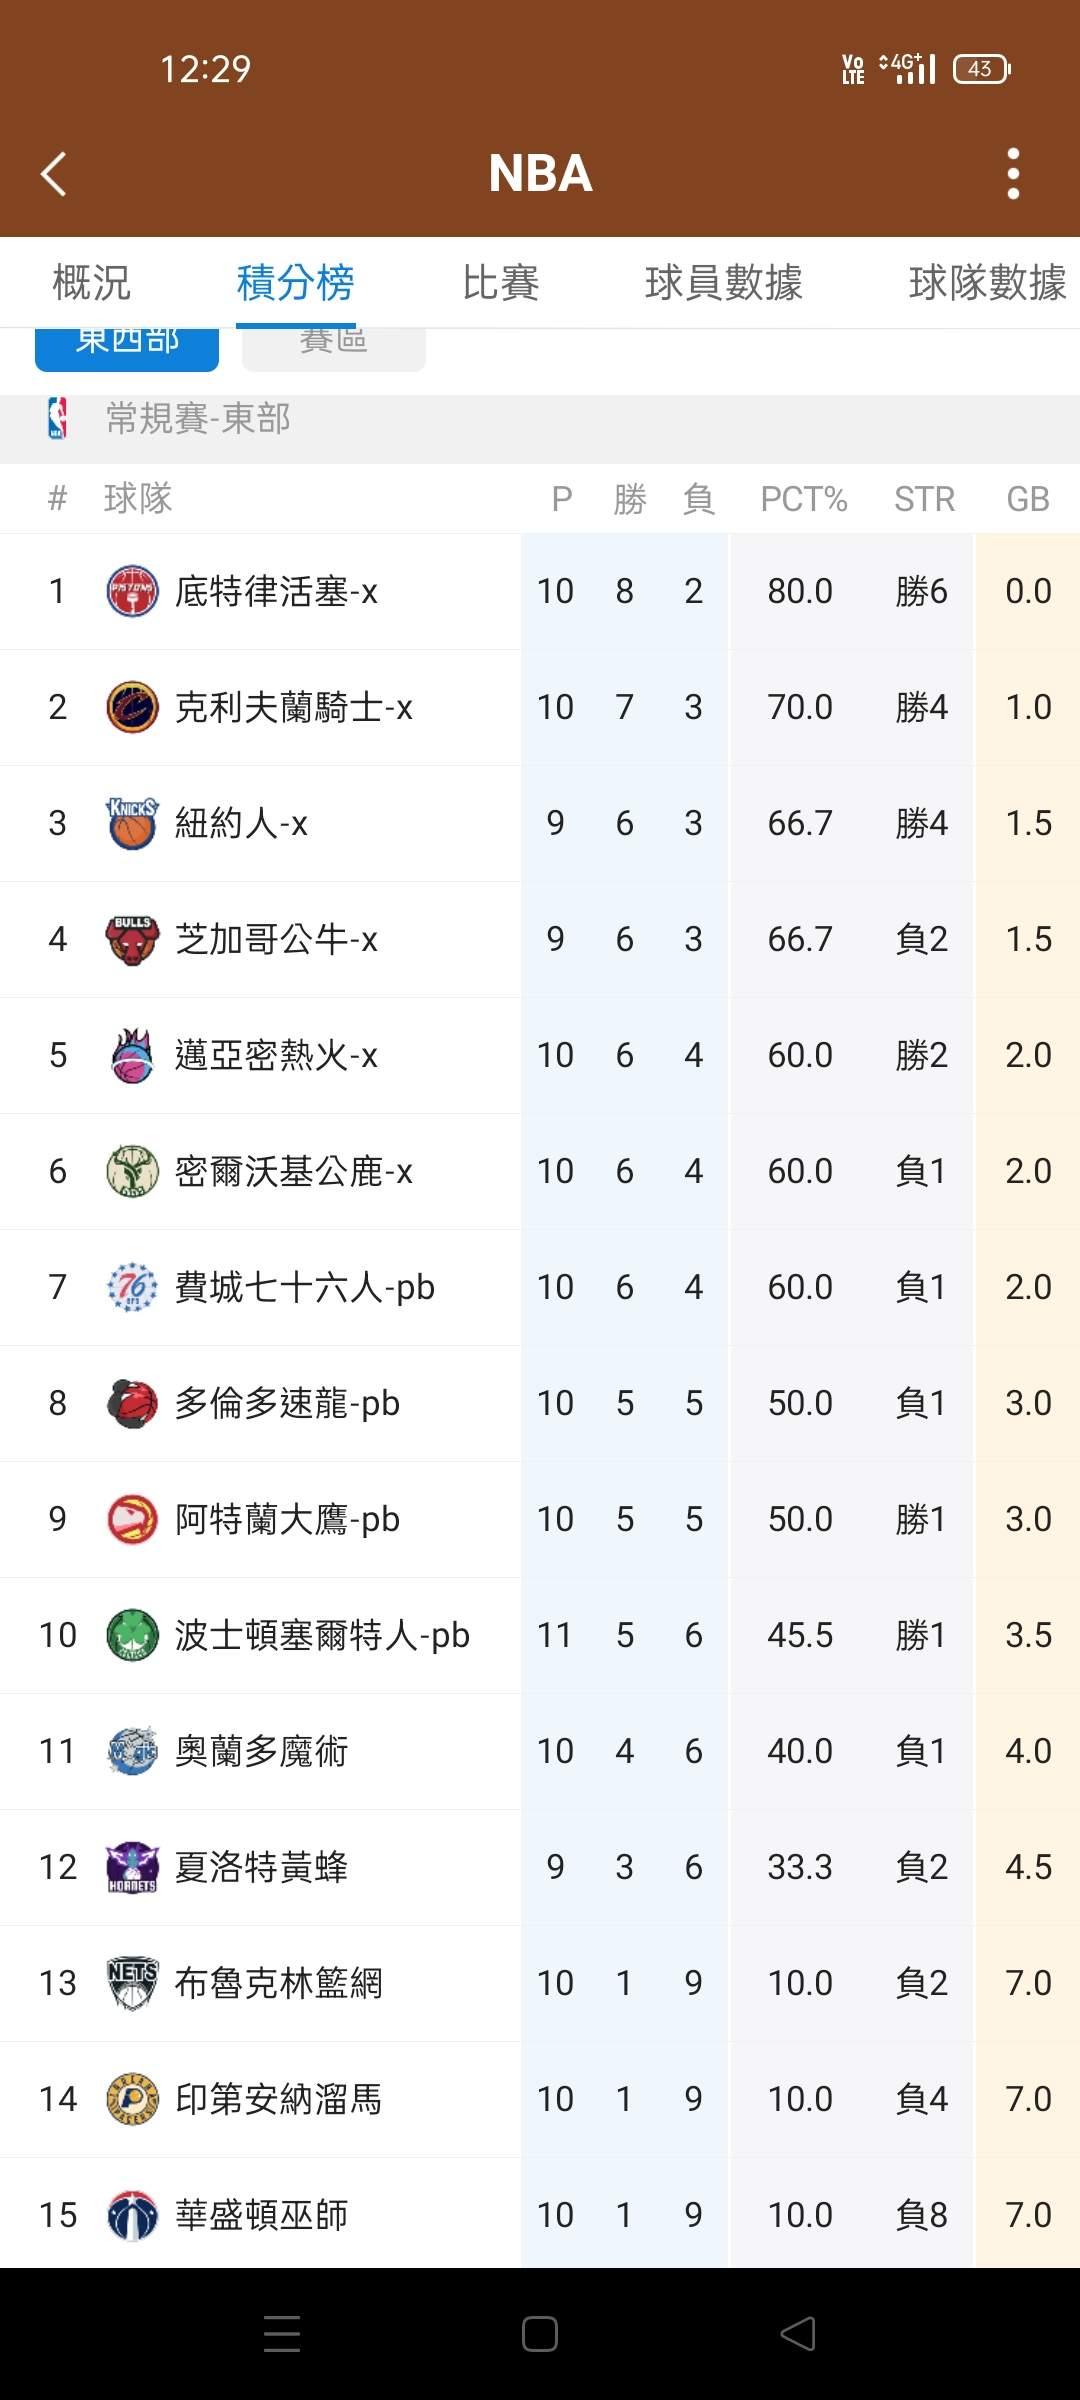The height and width of the screenshot is (2400, 1080).
Task: Switch to the 概況 tab
Action: point(91,282)
